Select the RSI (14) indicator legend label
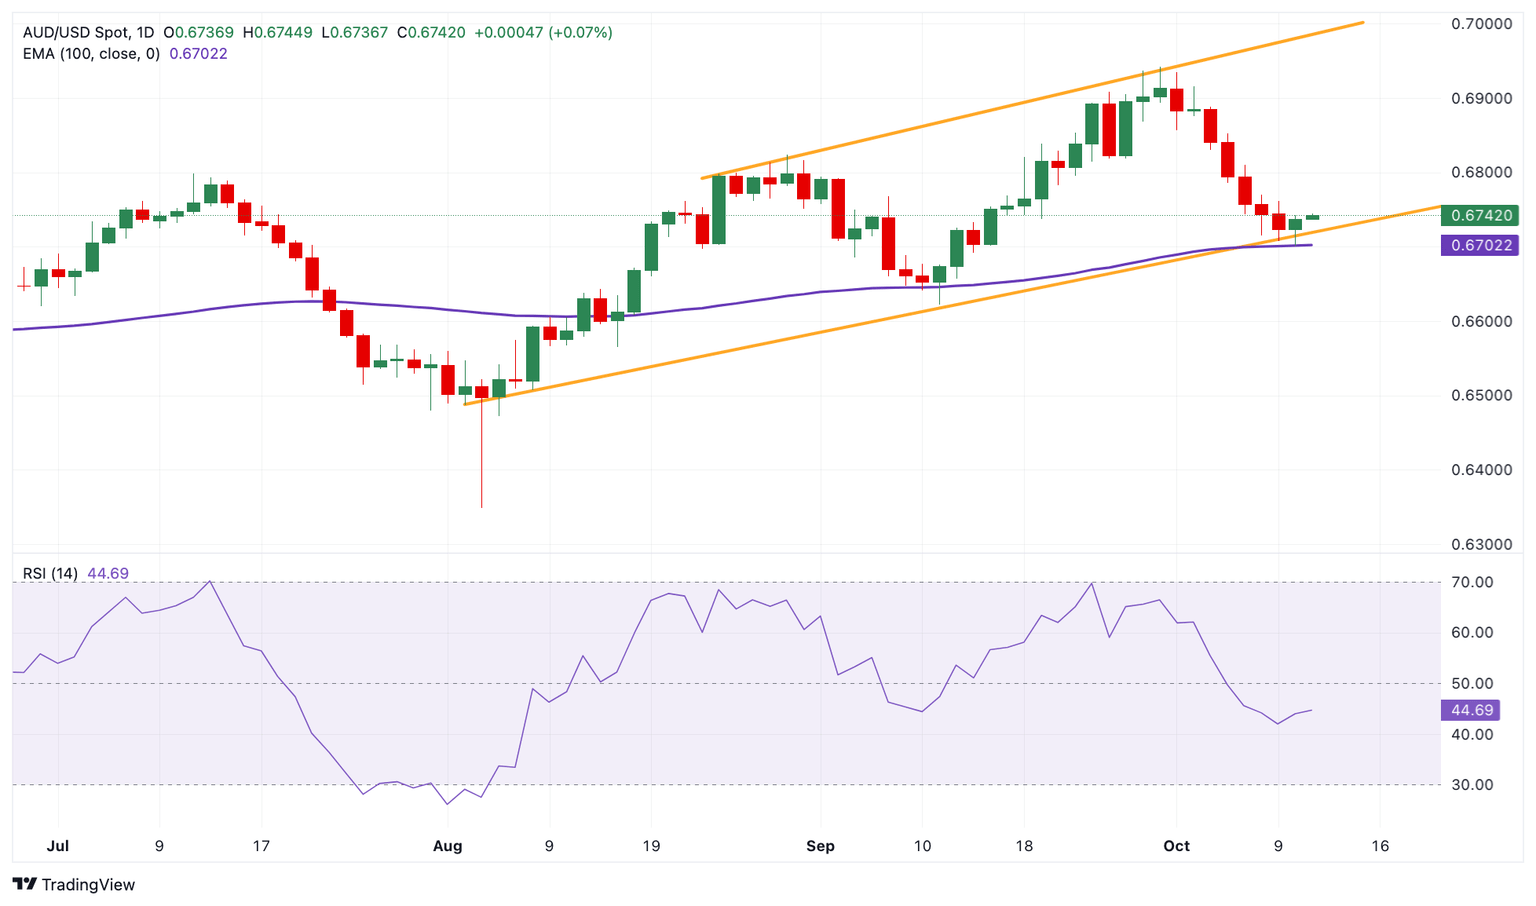 coord(50,573)
